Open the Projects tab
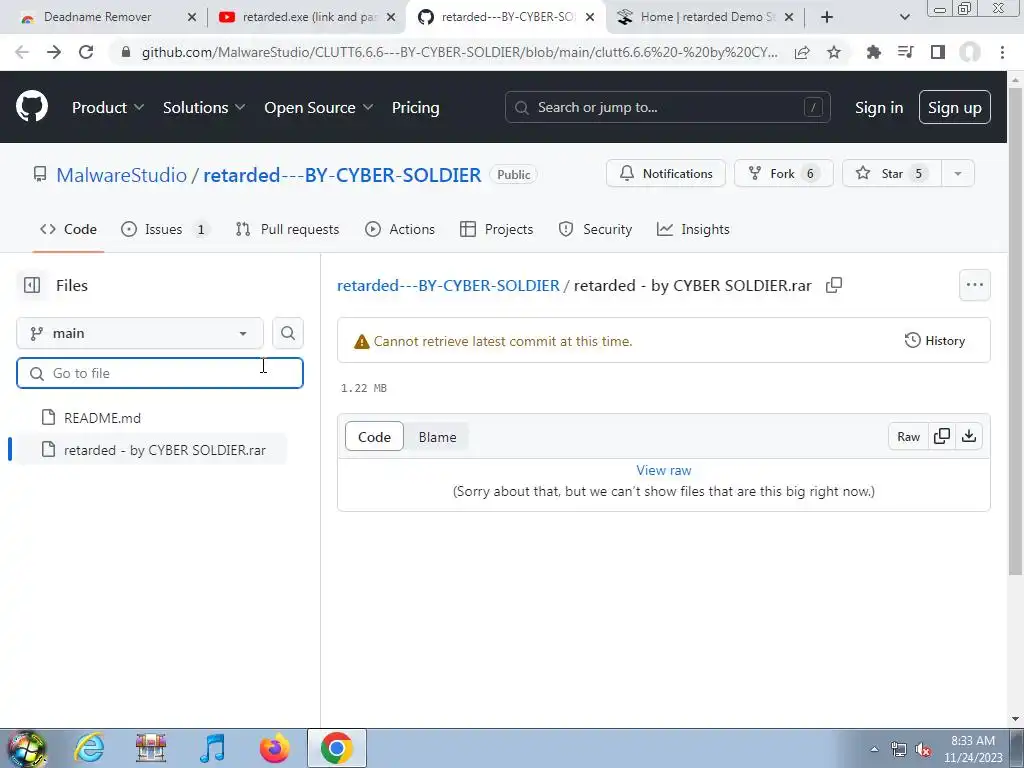 496,229
